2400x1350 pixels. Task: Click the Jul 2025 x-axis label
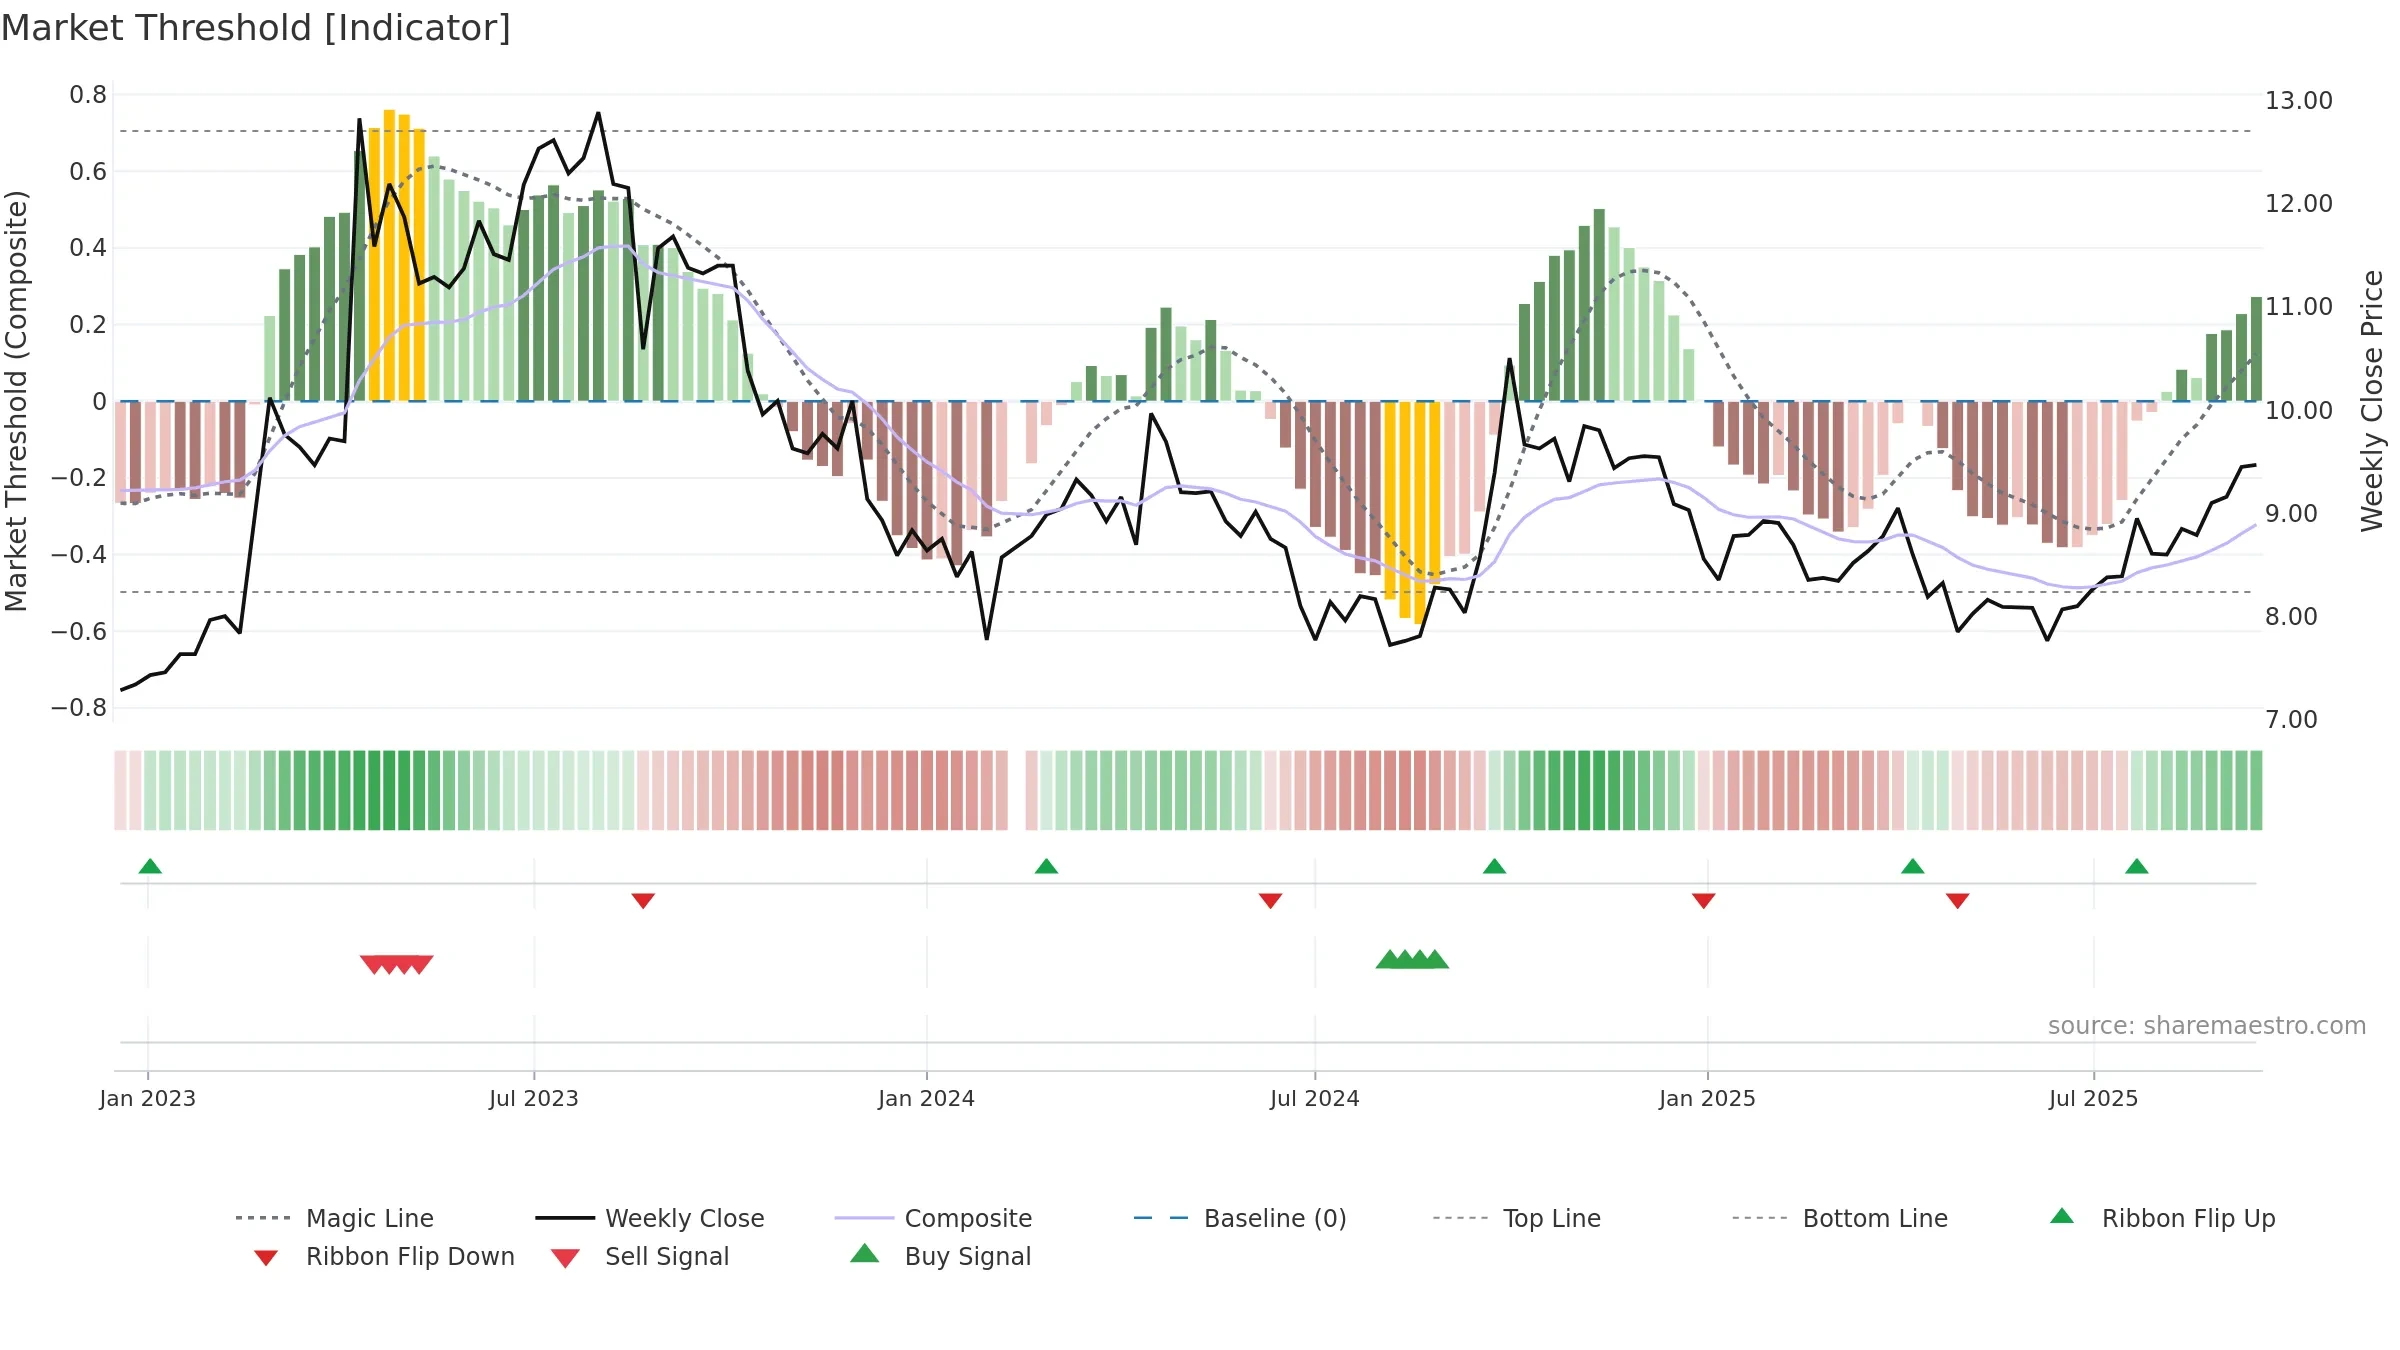pyautogui.click(x=2094, y=1099)
